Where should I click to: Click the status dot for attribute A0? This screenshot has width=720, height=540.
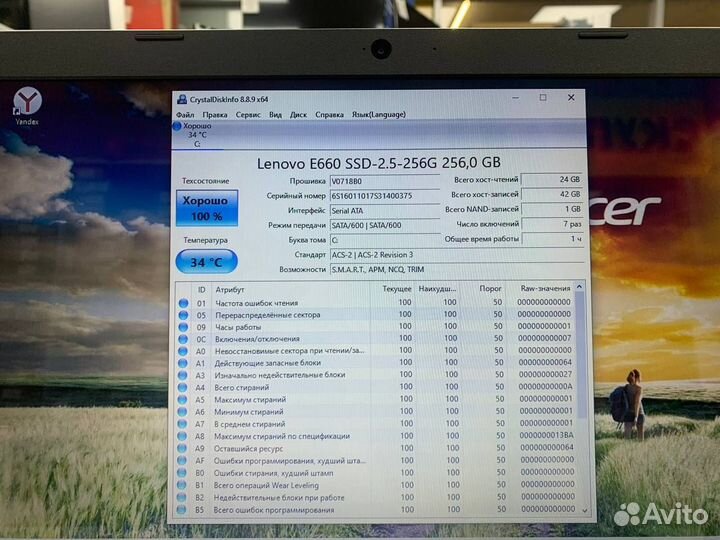pos(183,351)
